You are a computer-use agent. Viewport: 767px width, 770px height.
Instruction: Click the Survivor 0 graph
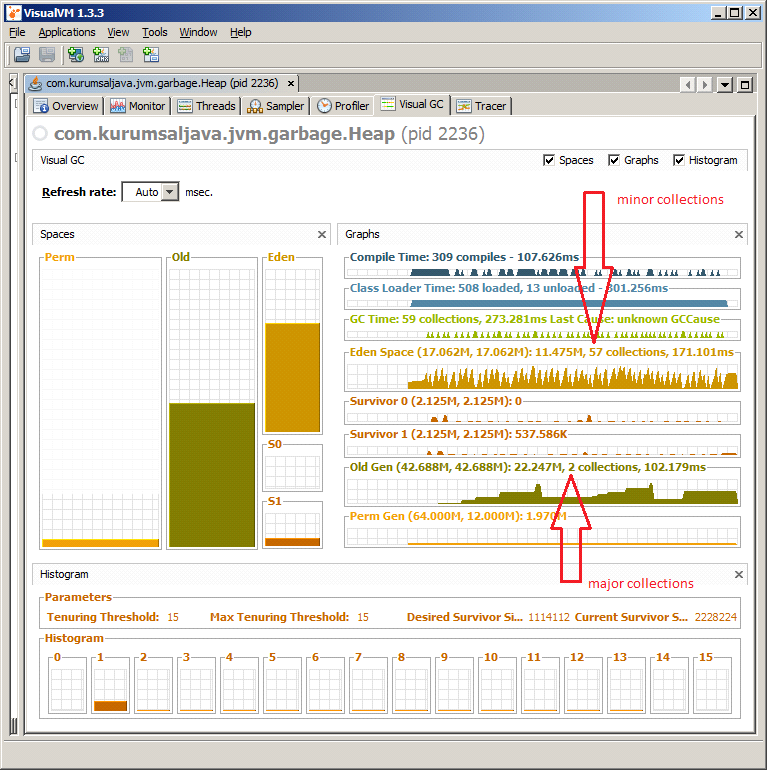tap(542, 416)
